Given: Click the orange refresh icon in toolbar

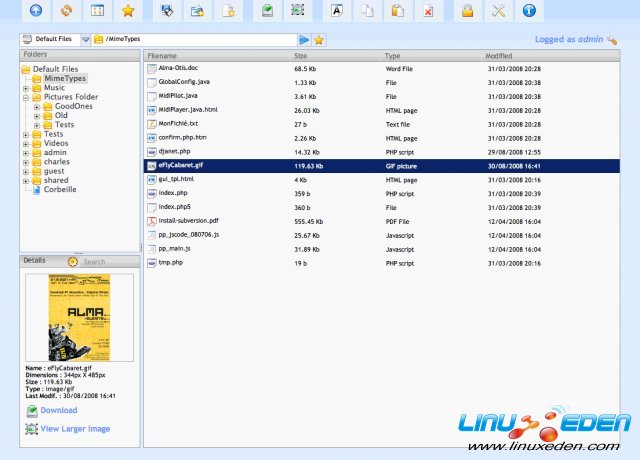Looking at the screenshot, I should (x=67, y=11).
